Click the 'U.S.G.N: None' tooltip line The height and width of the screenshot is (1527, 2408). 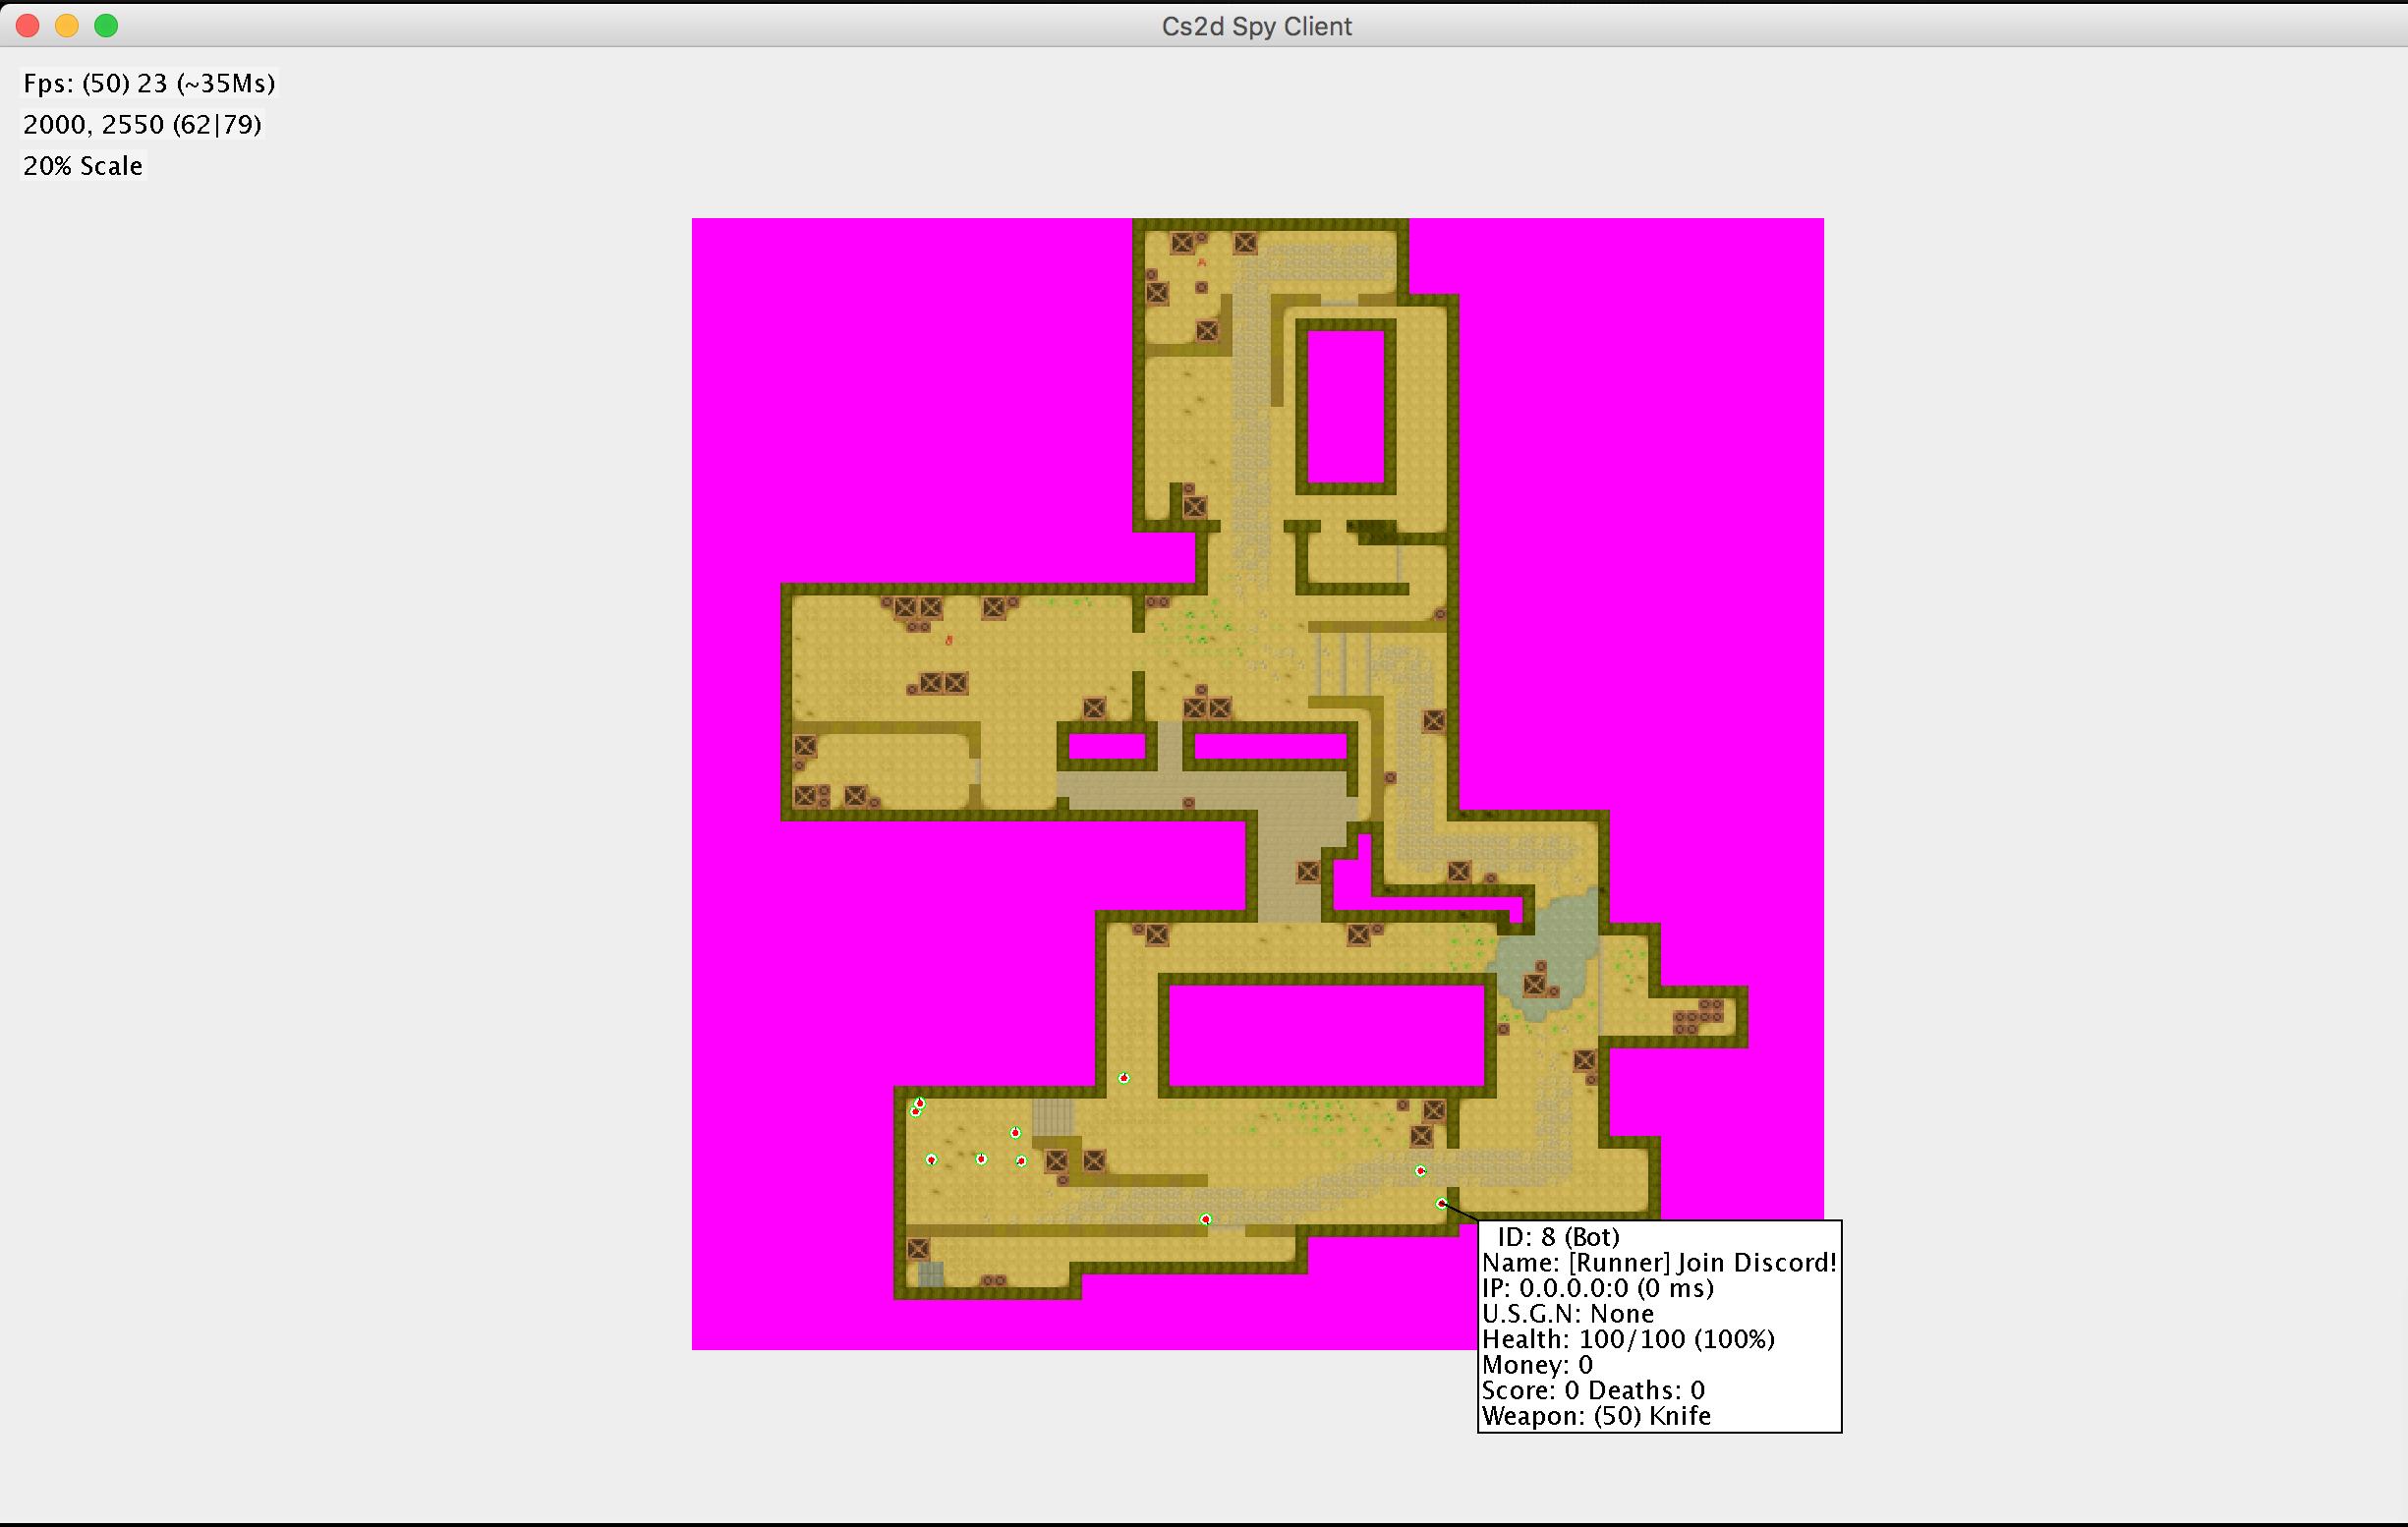point(1567,1314)
